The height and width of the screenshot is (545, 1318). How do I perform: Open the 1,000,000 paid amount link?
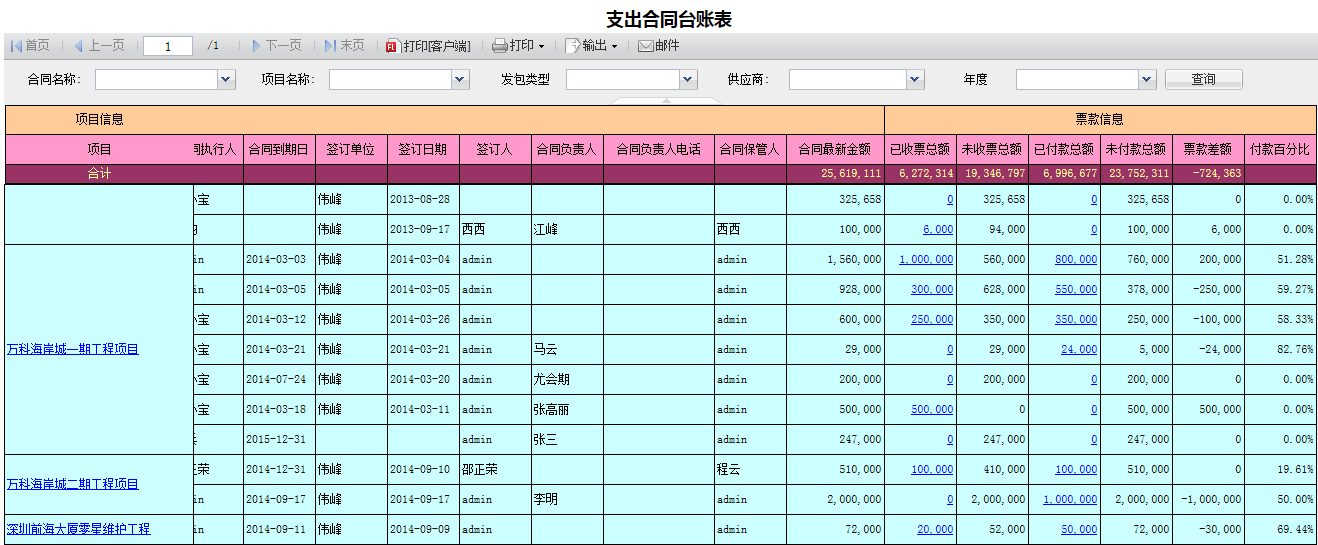pos(1070,500)
